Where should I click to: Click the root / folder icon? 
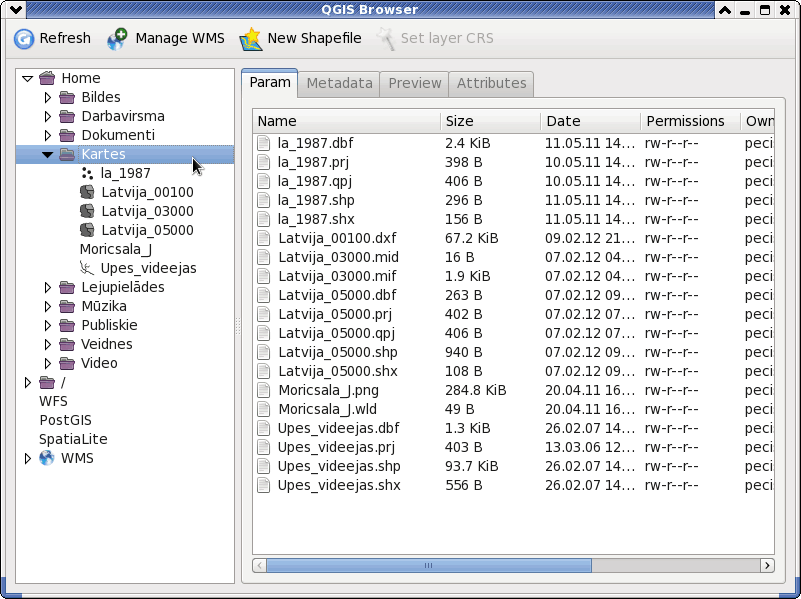coord(47,382)
